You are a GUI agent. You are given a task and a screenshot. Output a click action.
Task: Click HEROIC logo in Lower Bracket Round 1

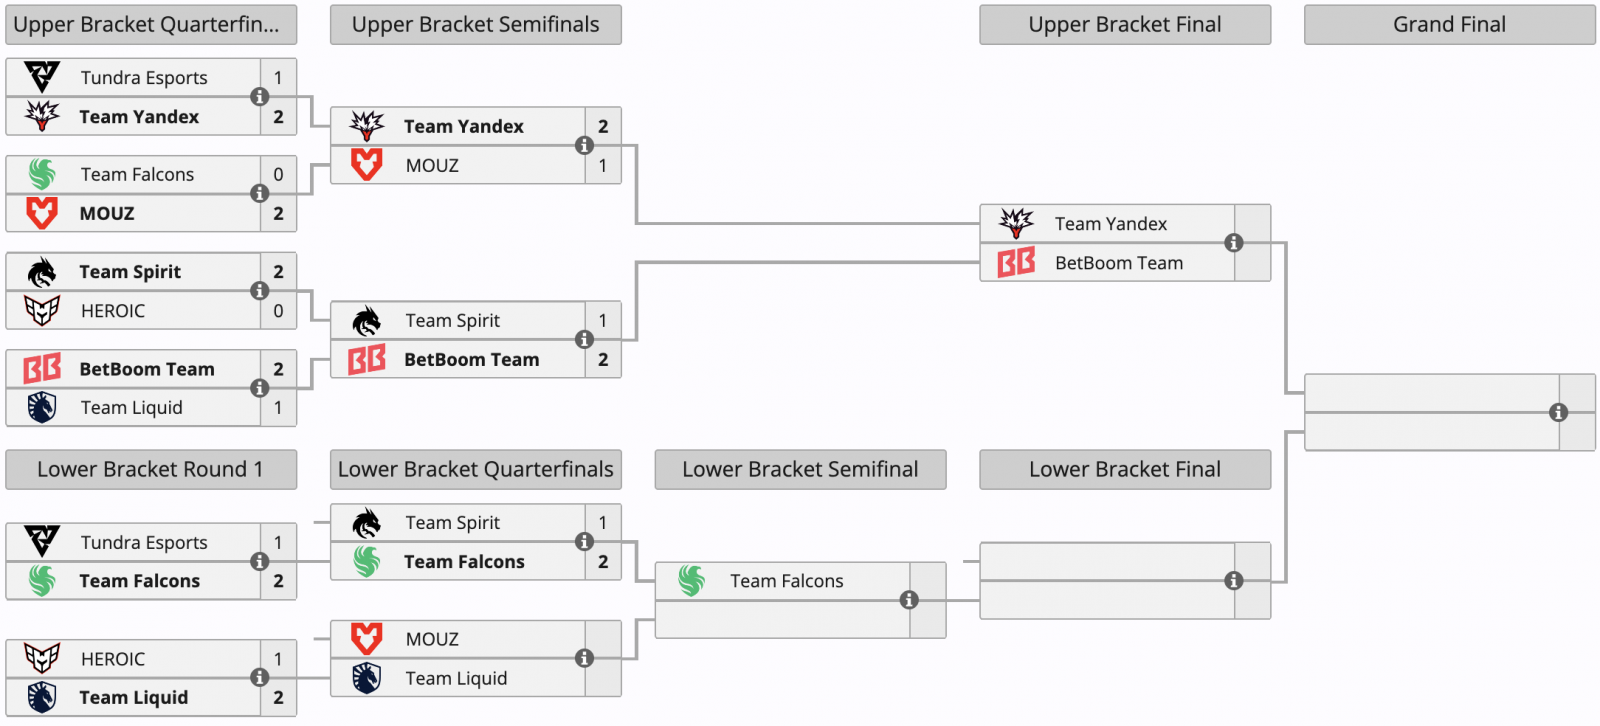(x=42, y=659)
